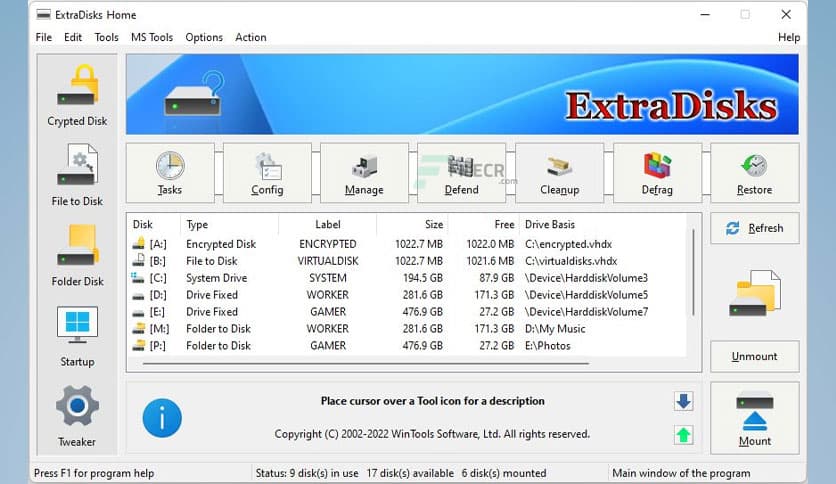Click the folder icon for disk P:
Screen dimensions: 836x484
point(139,345)
